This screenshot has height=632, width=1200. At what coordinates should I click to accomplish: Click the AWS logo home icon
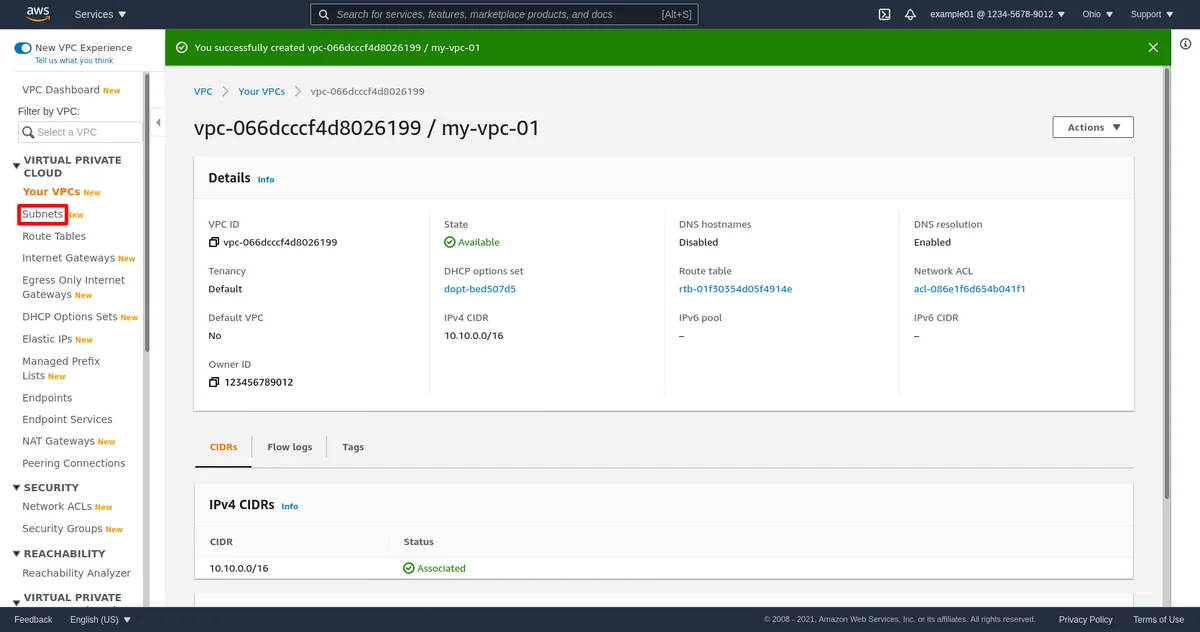(38, 14)
